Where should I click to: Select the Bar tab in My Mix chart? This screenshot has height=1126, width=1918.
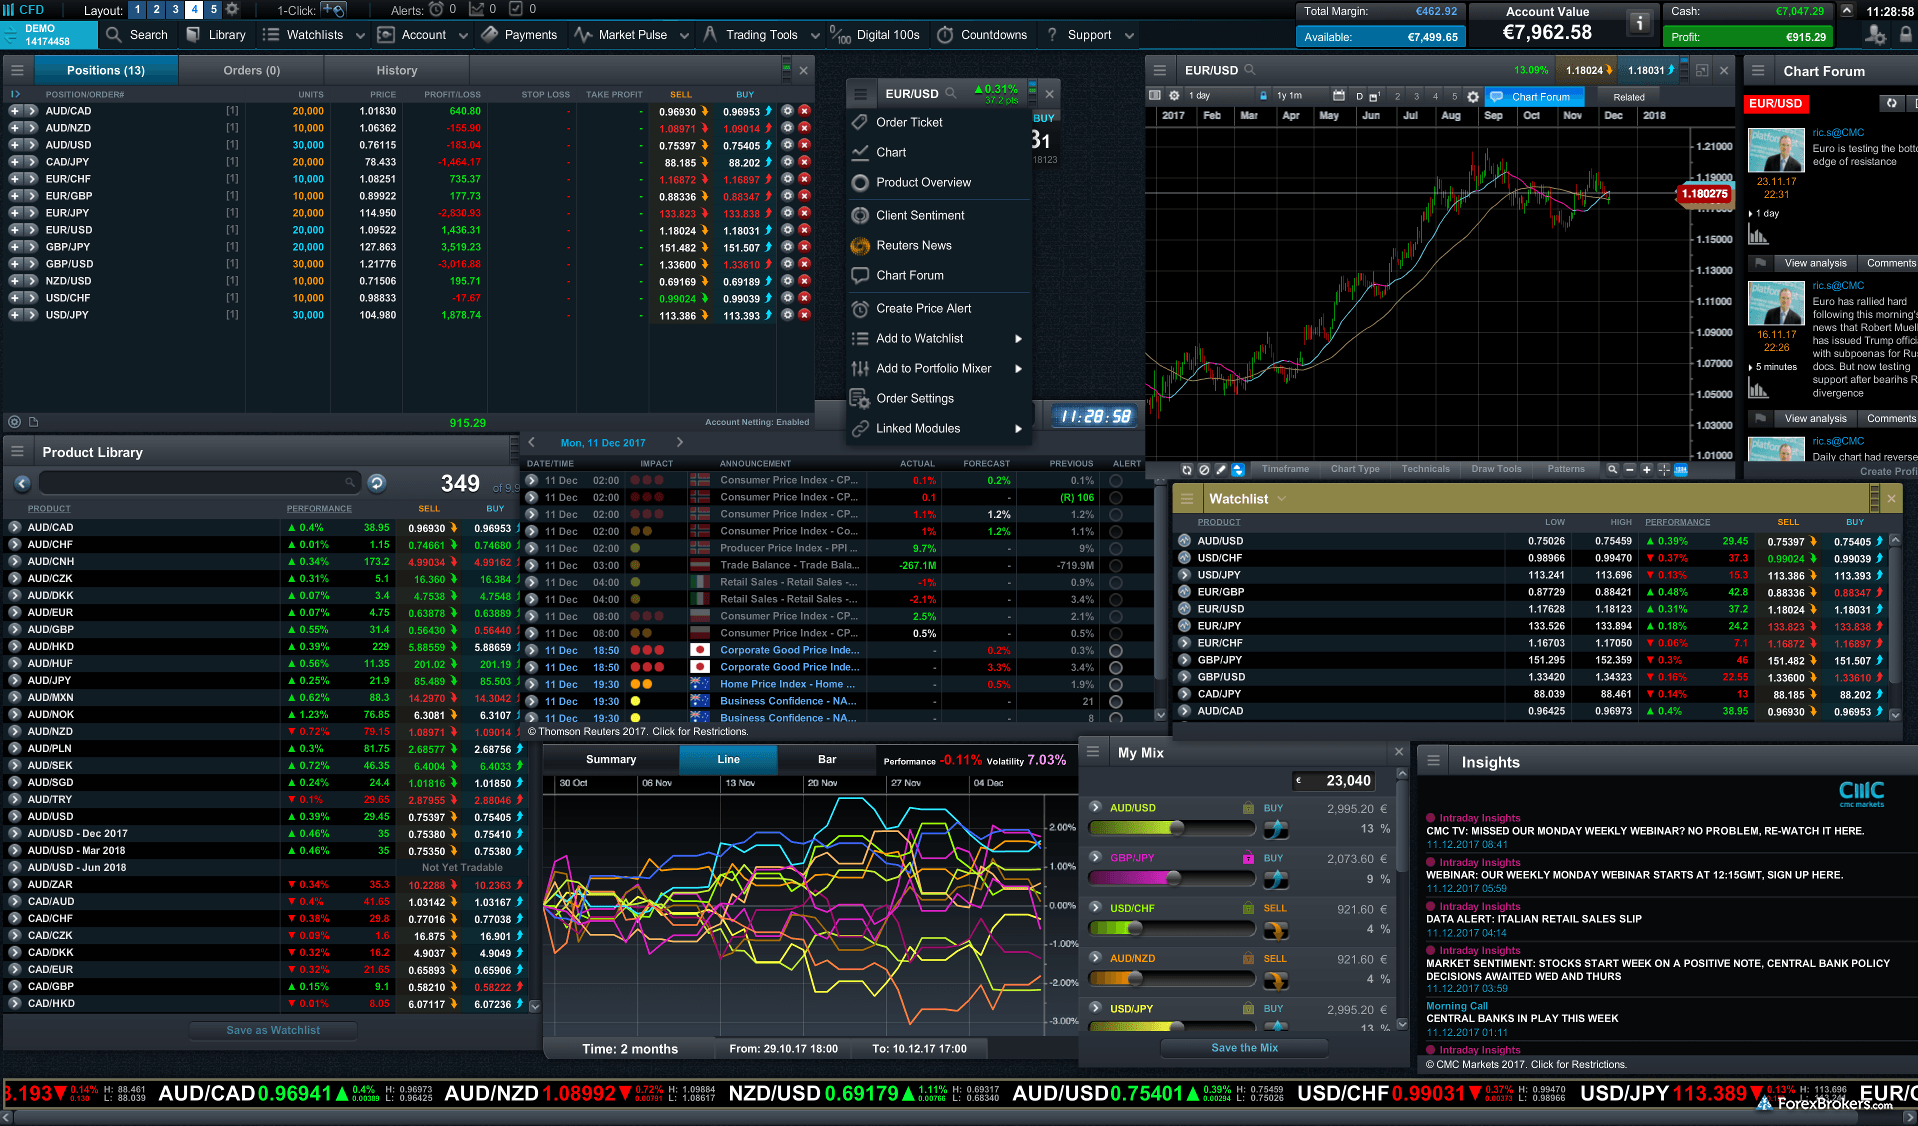827,760
